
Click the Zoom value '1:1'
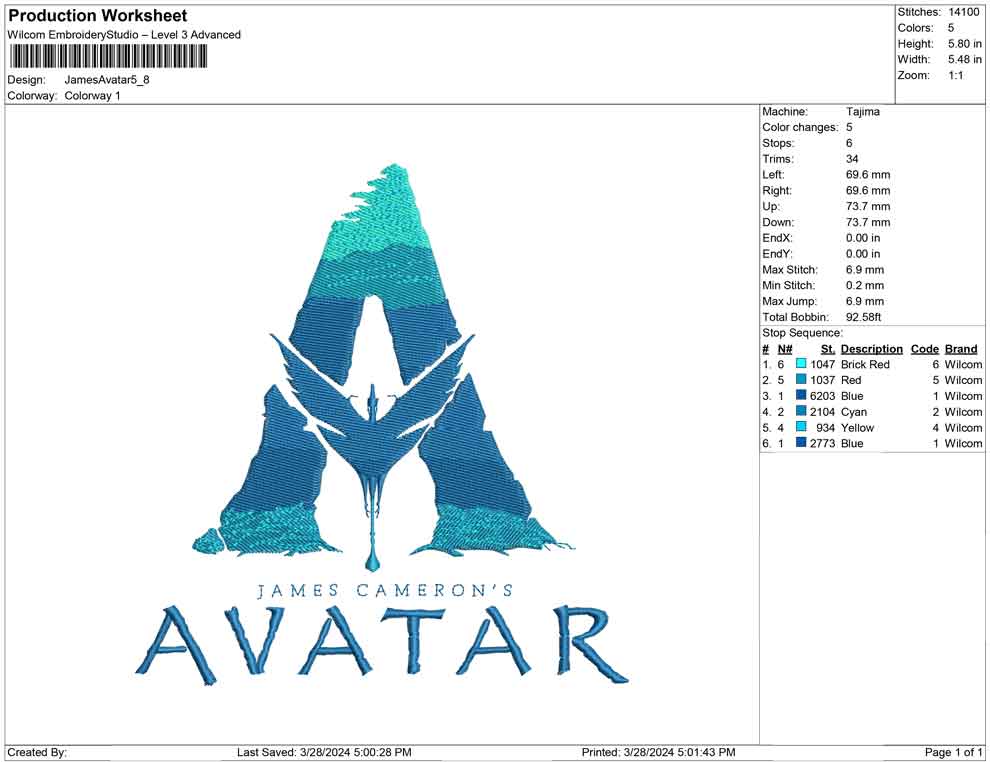tap(955, 75)
